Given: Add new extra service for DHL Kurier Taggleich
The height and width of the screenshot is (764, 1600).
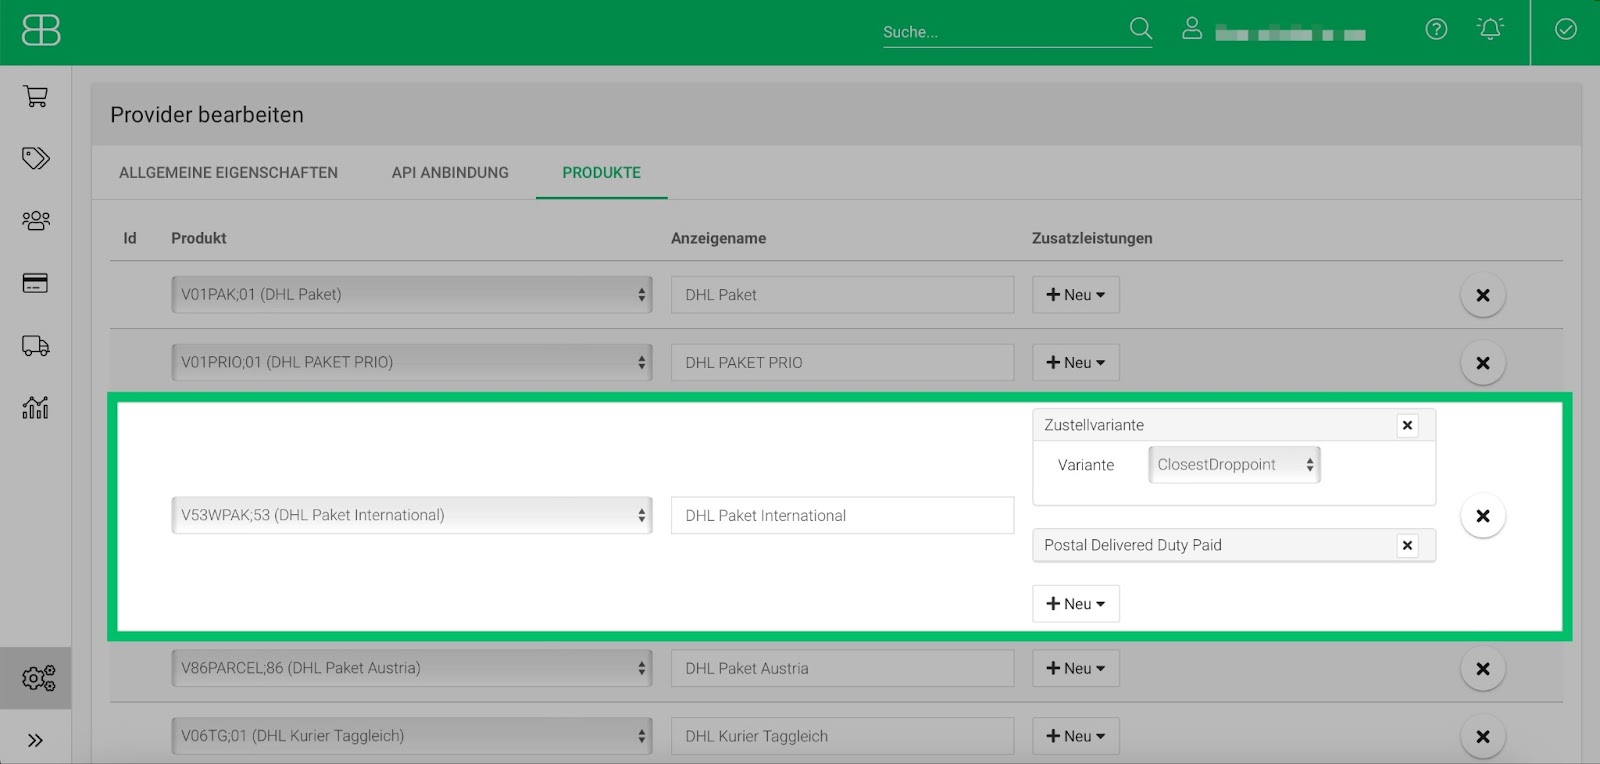Looking at the screenshot, I should (1076, 736).
